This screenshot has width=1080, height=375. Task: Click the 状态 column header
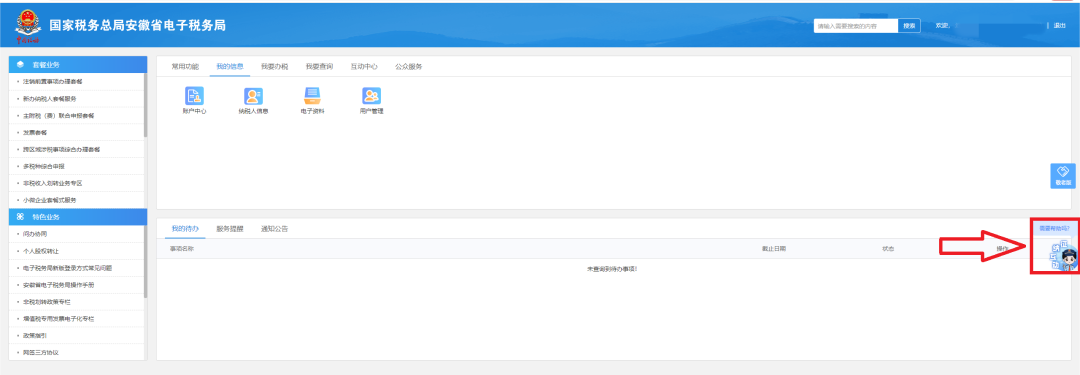[x=888, y=248]
